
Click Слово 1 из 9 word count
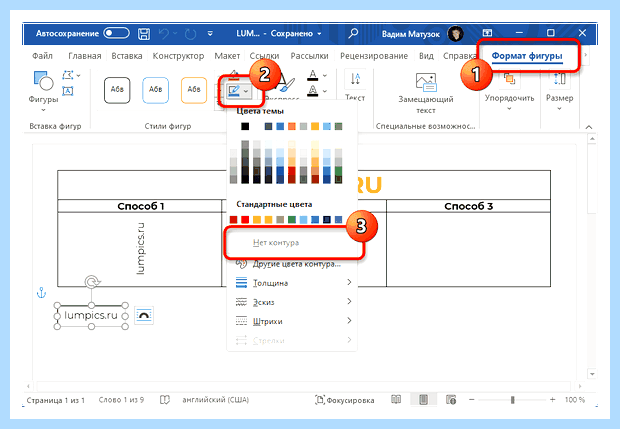click(x=121, y=400)
